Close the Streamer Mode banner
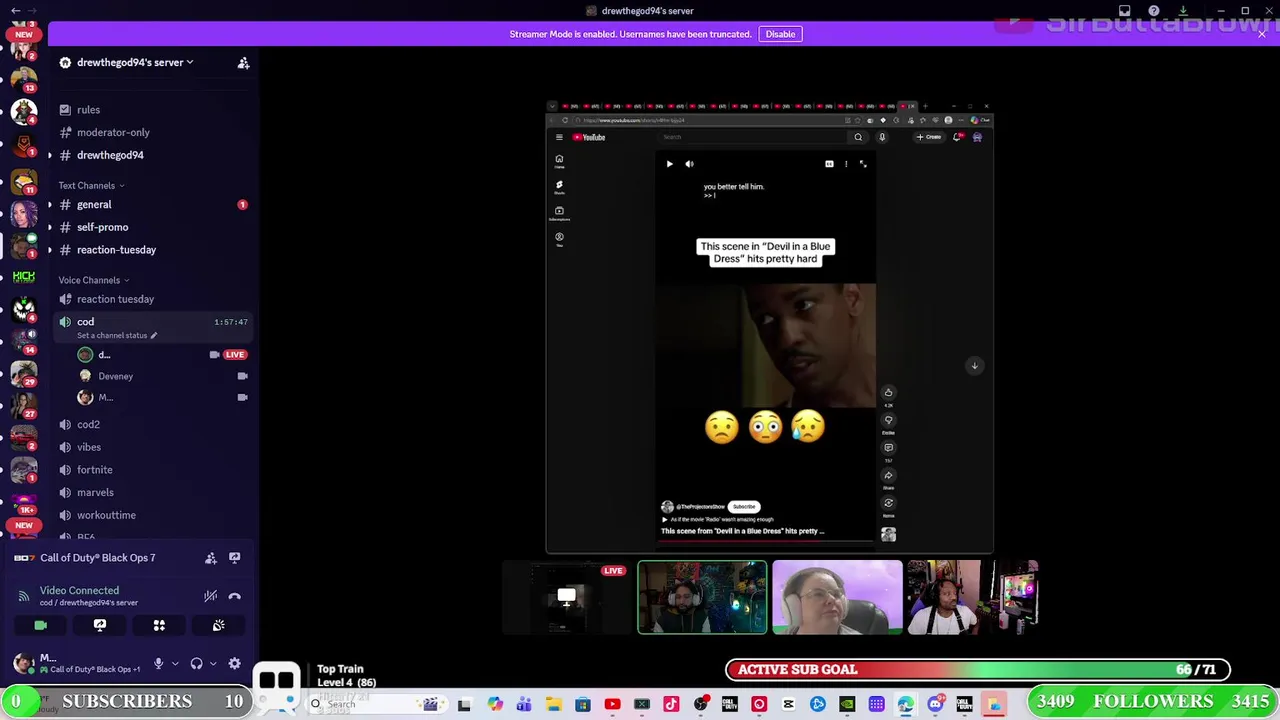Screen dimensions: 1280x720 pyautogui.click(x=1262, y=34)
